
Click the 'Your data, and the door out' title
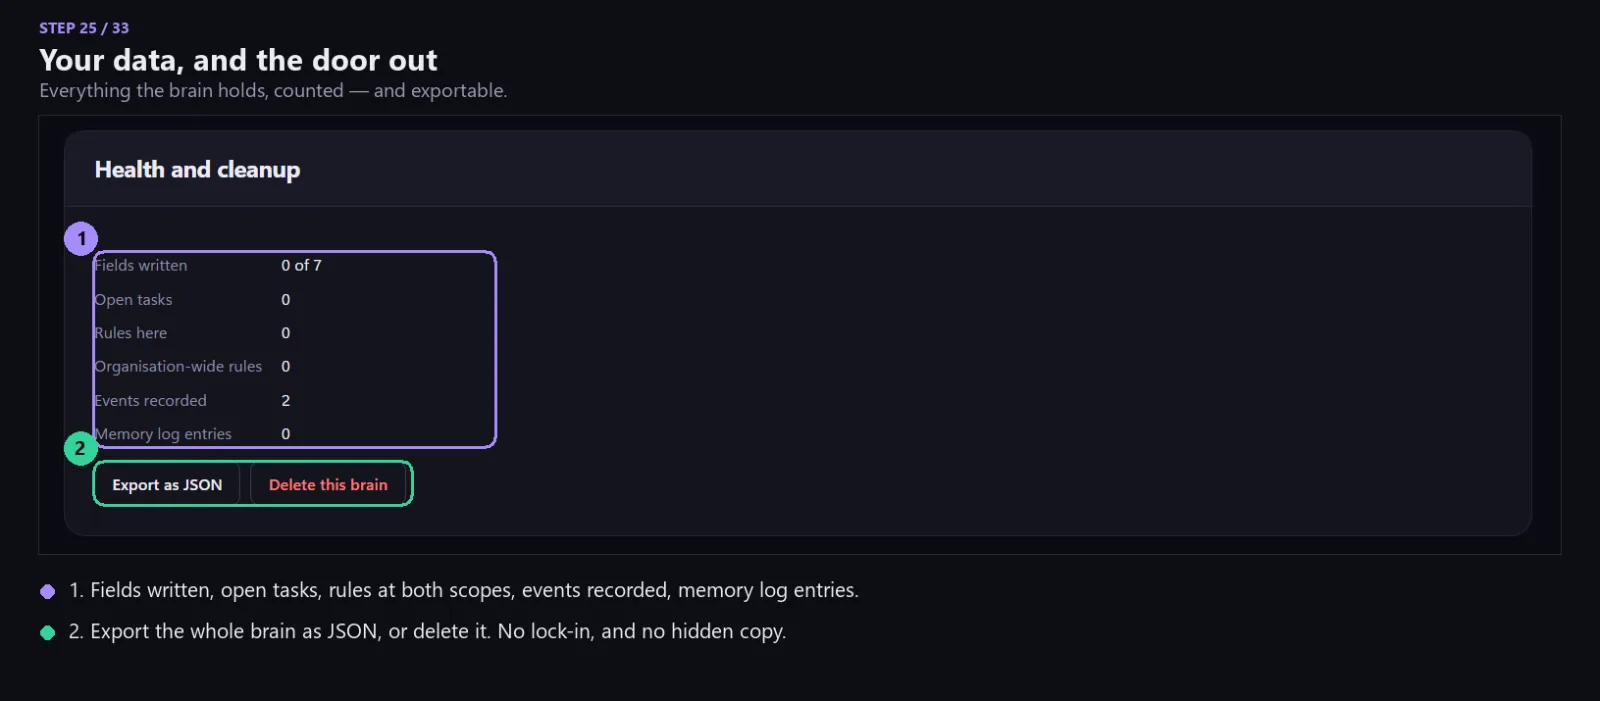coord(238,60)
